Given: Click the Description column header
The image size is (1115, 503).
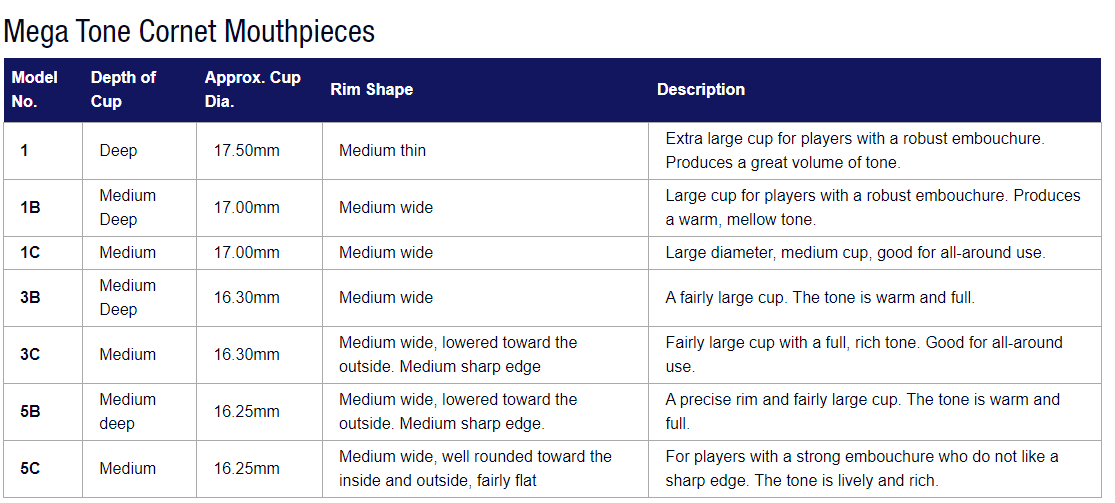Looking at the screenshot, I should click(700, 89).
